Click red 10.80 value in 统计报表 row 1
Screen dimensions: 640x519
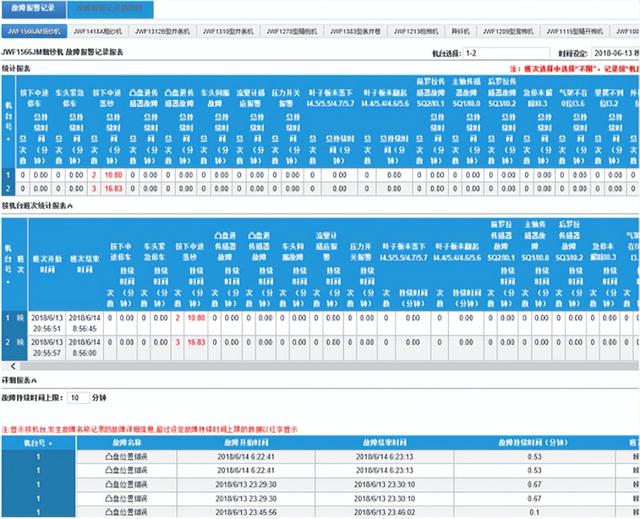click(x=113, y=175)
